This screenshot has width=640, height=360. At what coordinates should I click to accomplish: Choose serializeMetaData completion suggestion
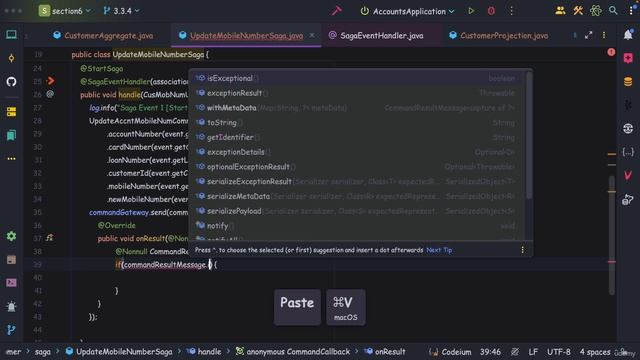coord(357,196)
